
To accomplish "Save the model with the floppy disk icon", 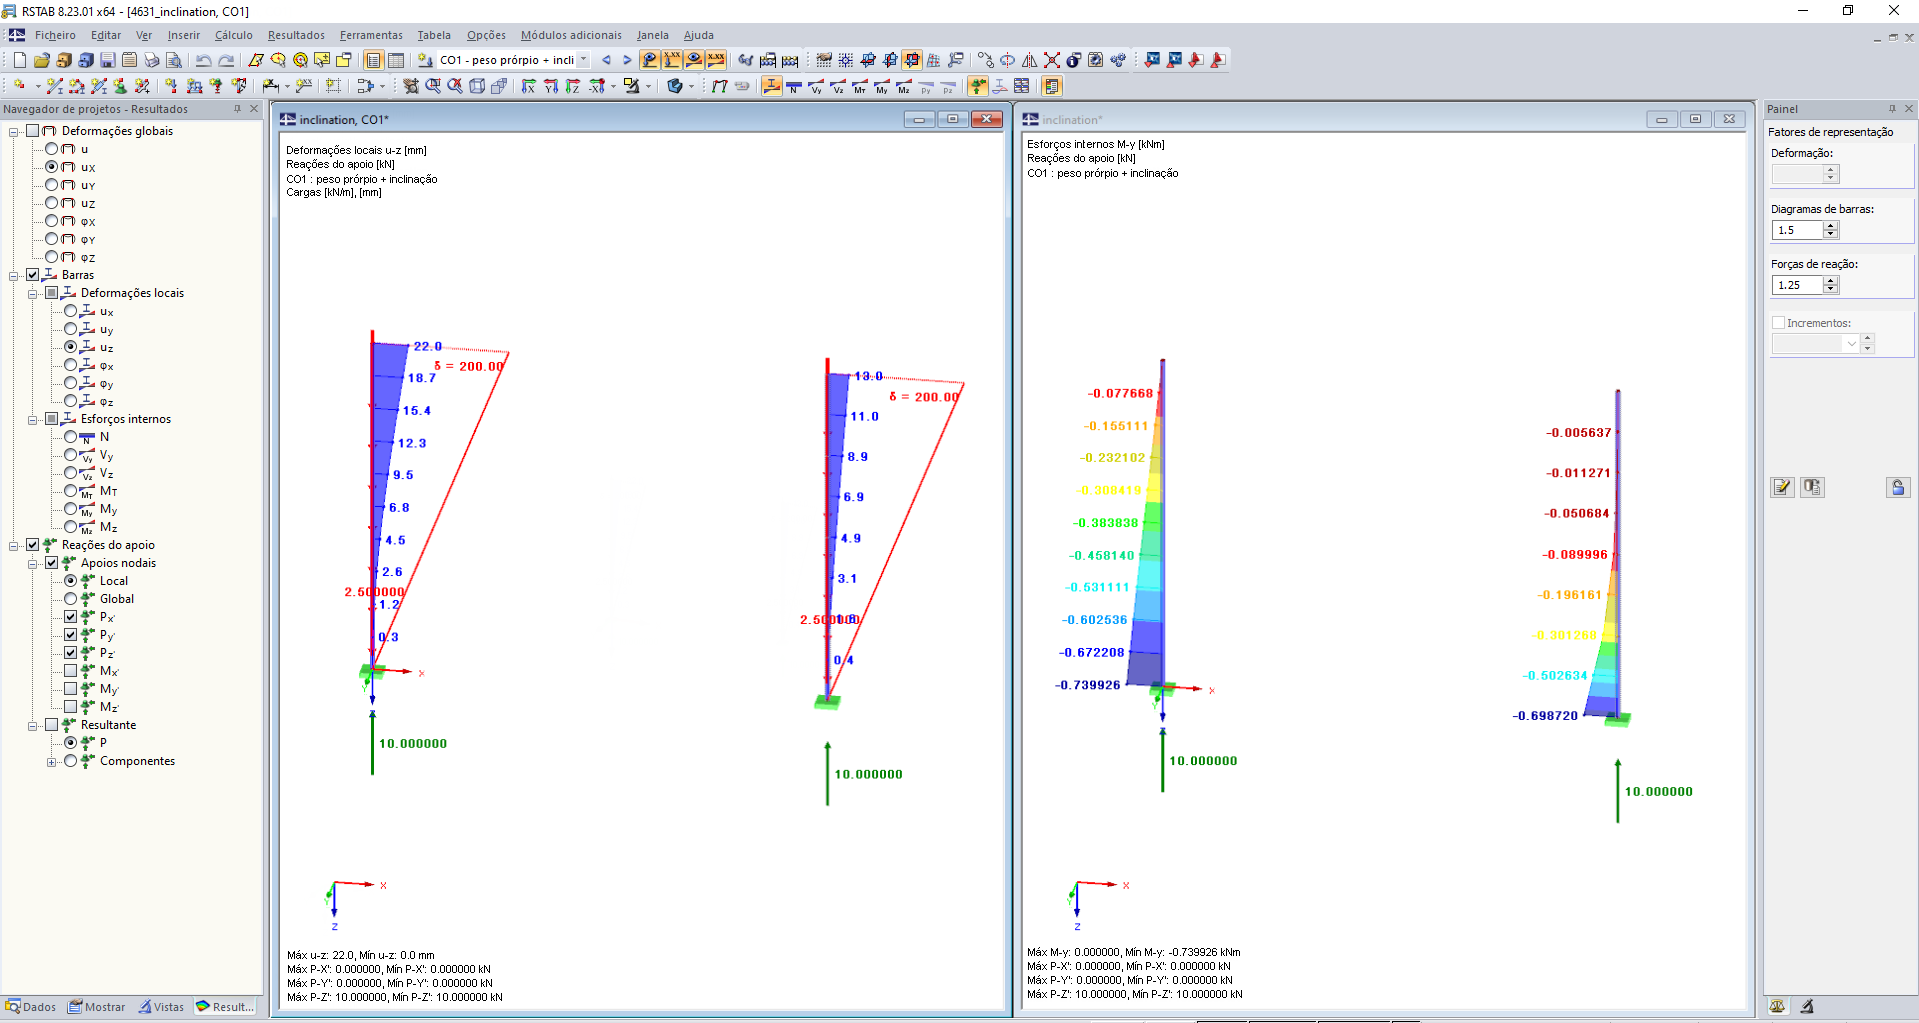I will click(x=108, y=60).
